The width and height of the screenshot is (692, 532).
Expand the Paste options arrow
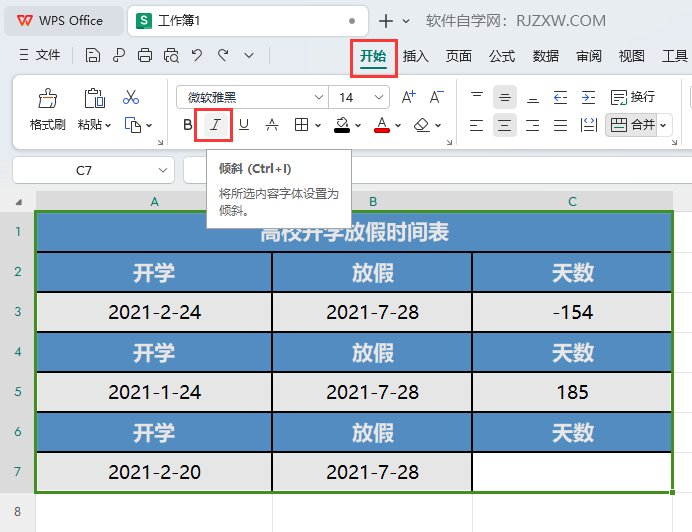(108, 126)
